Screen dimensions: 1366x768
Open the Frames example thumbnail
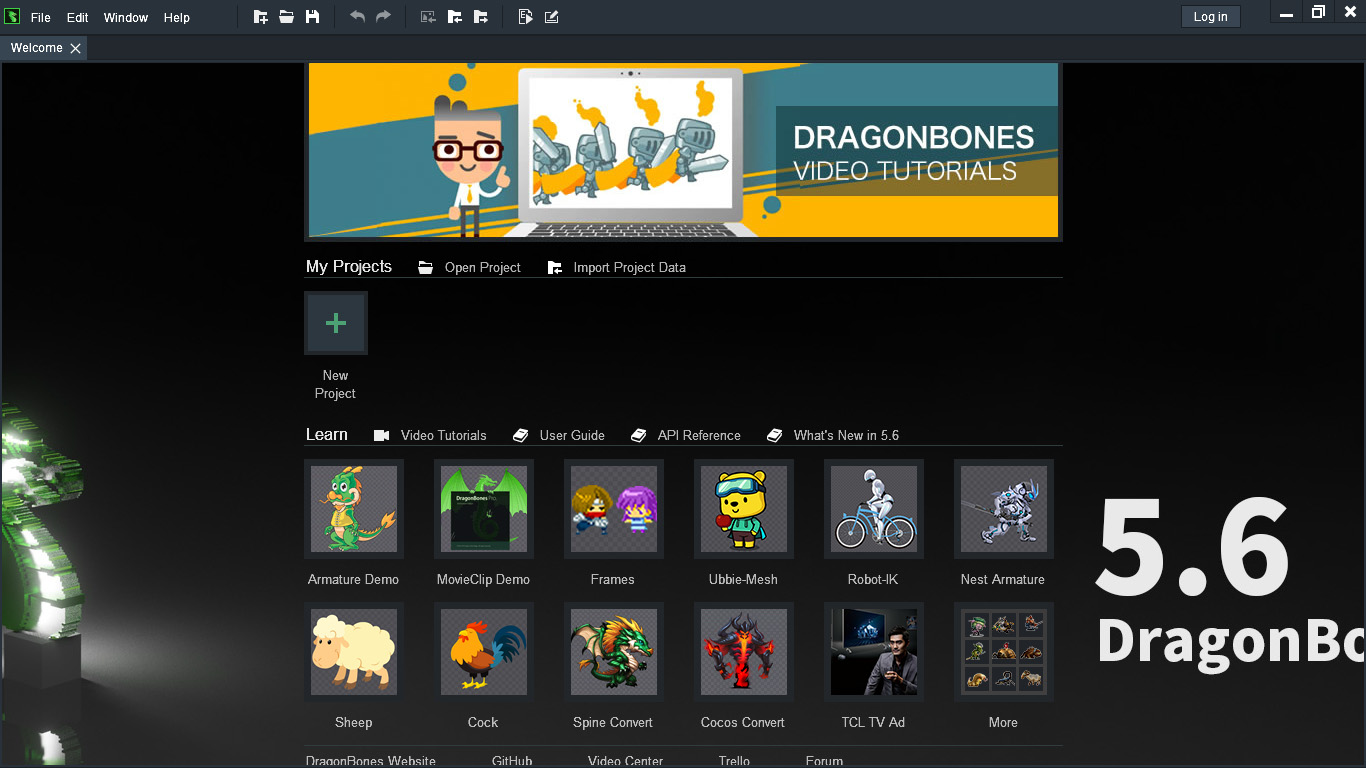click(614, 509)
